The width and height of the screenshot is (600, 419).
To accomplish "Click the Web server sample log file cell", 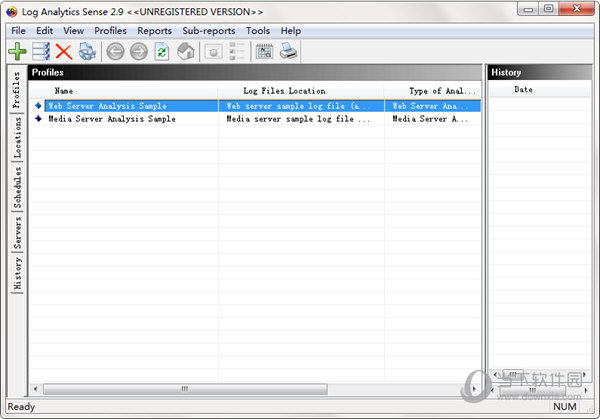I will click(x=301, y=106).
